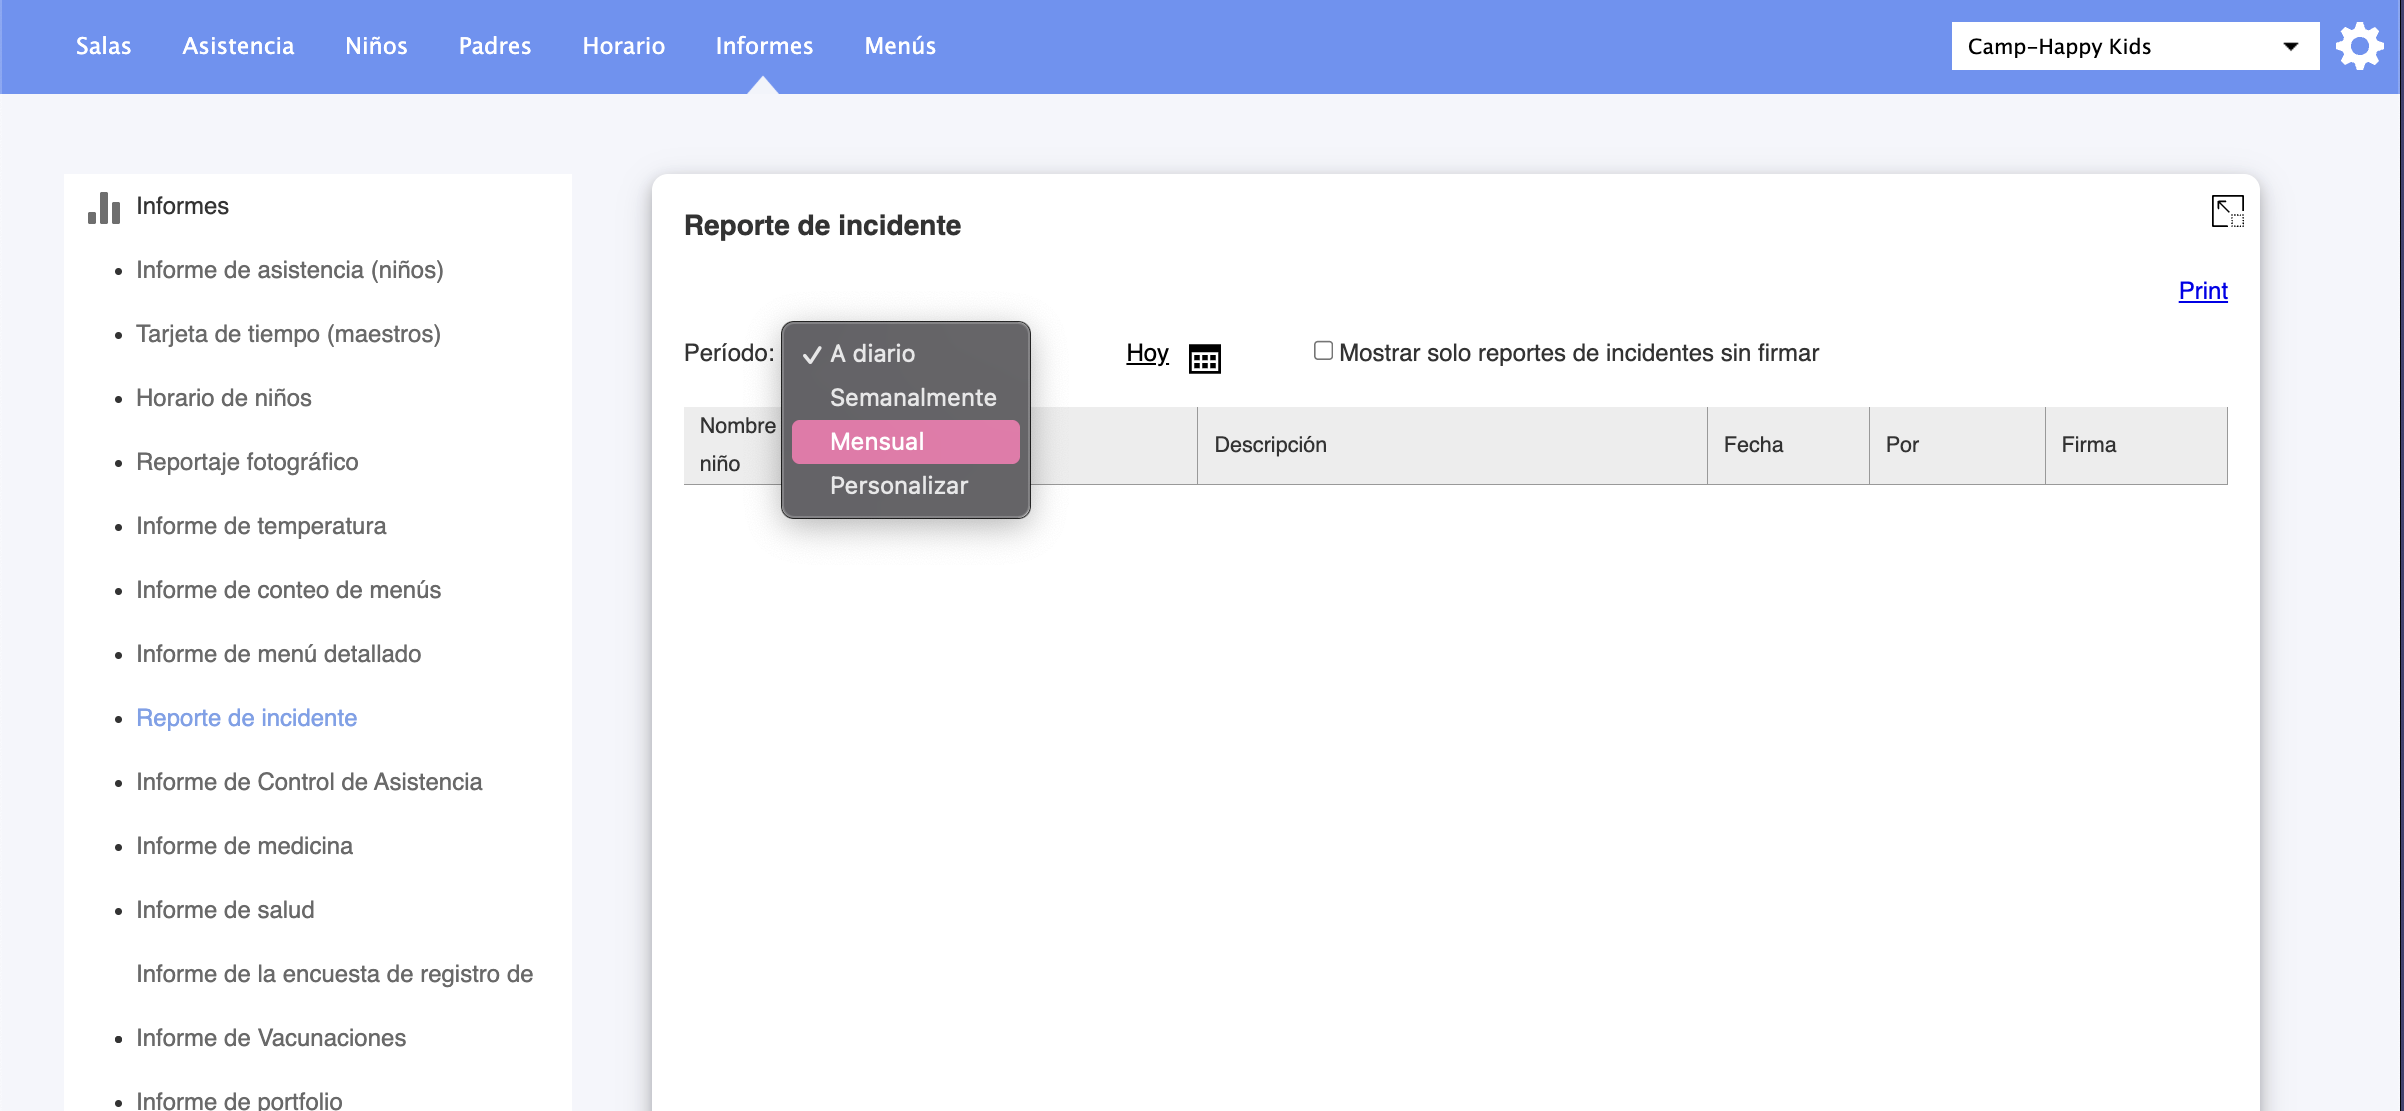Select Reportaje fotográfico report
Screen dimensions: 2404x1111
pos(247,462)
